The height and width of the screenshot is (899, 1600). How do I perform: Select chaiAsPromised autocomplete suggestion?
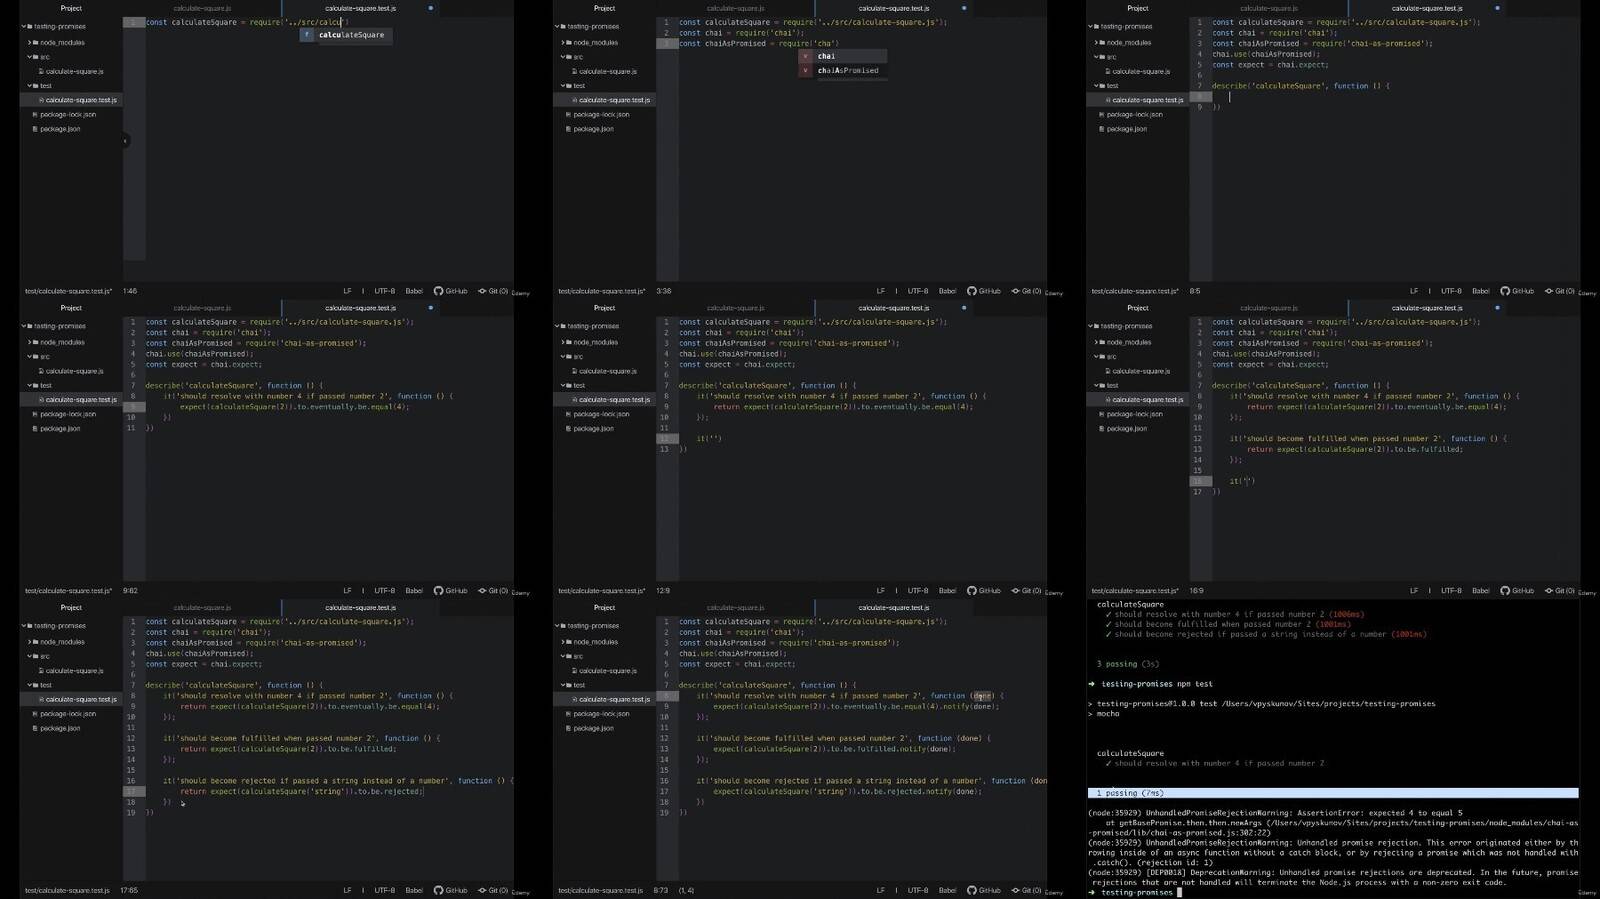[x=848, y=71]
